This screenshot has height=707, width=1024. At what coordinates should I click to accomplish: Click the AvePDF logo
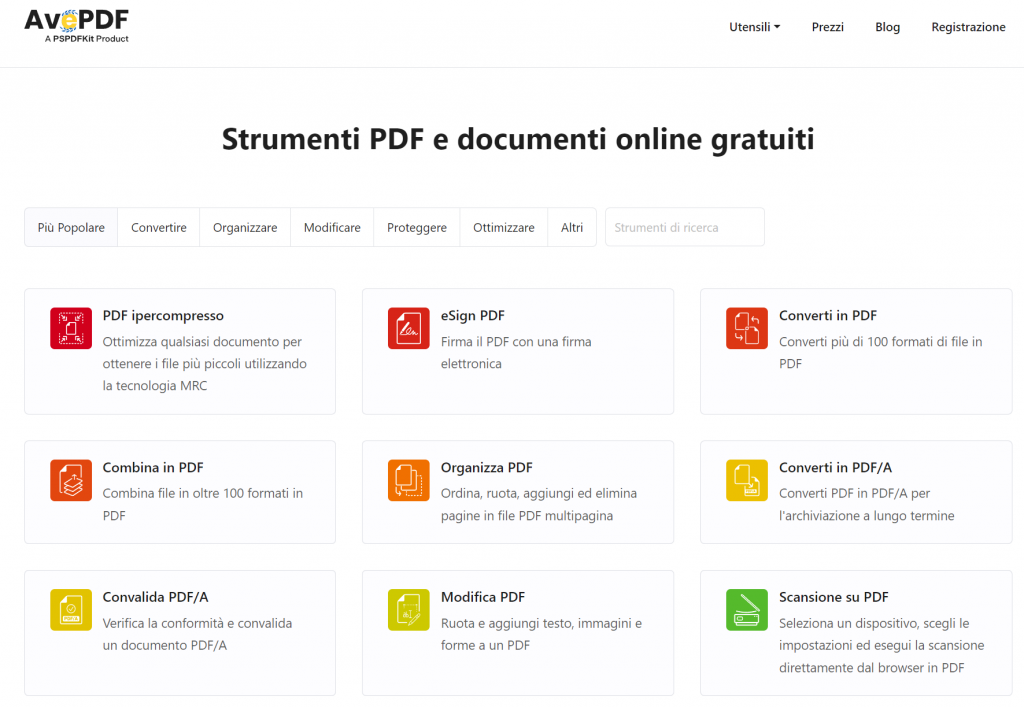click(x=76, y=27)
